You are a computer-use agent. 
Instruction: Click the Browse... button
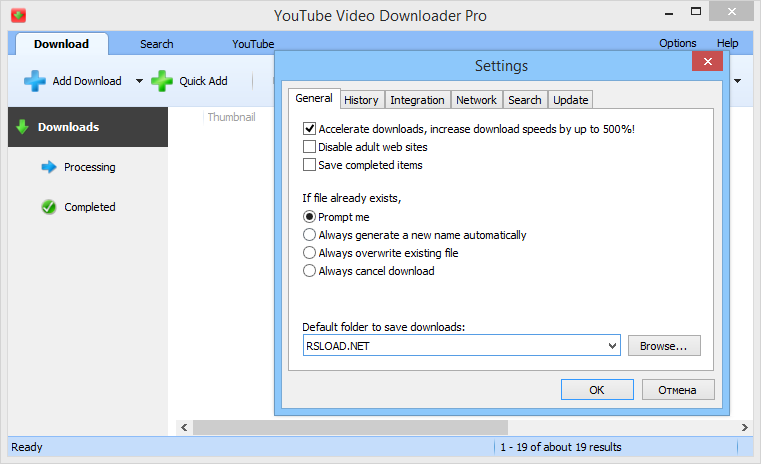click(x=664, y=346)
